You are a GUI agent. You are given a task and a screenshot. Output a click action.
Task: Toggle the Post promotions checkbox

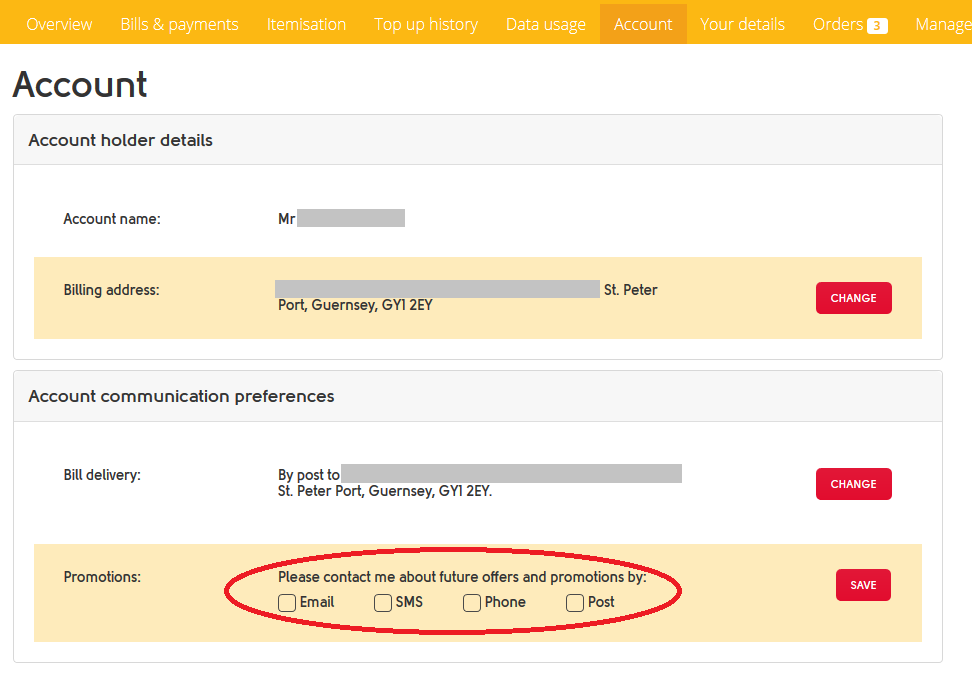coord(575,603)
